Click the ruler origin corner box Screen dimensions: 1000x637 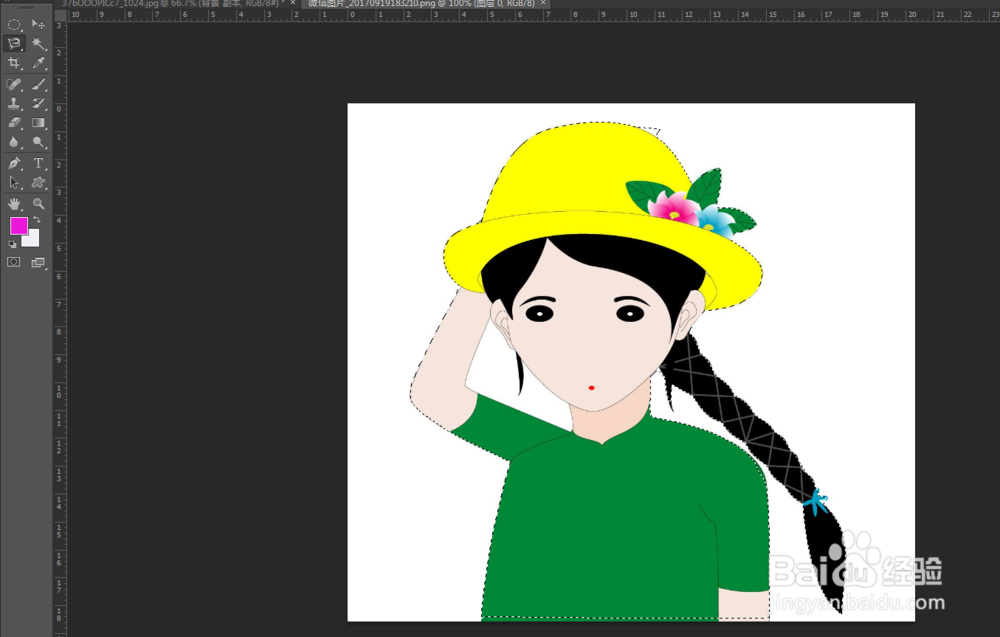tap(60, 15)
